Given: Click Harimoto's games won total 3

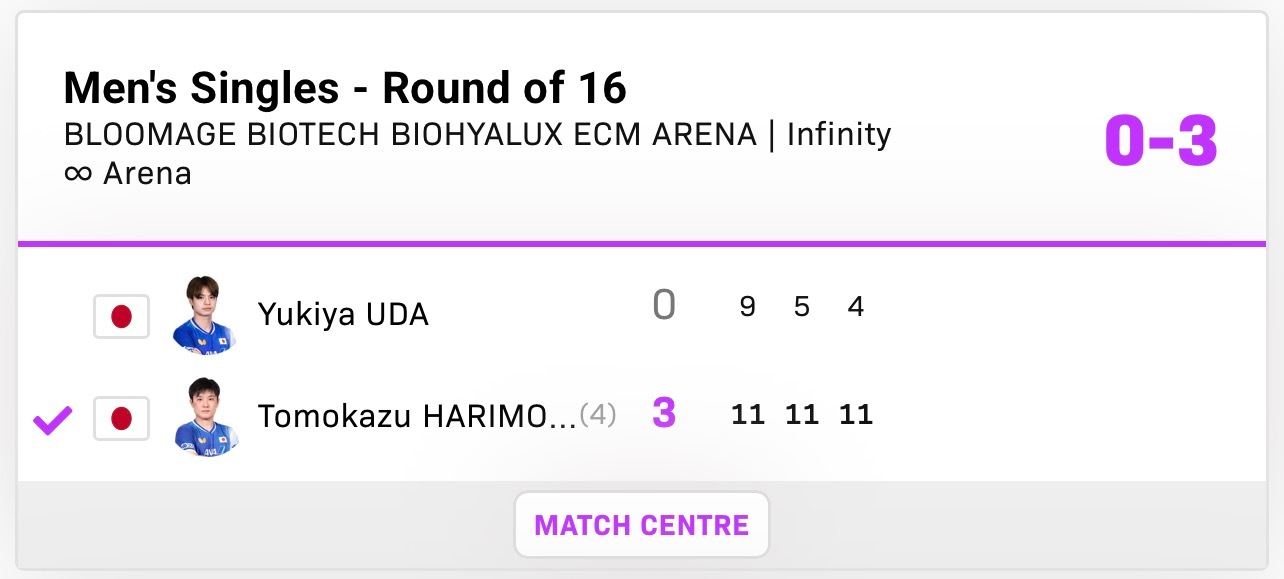Looking at the screenshot, I should (664, 413).
